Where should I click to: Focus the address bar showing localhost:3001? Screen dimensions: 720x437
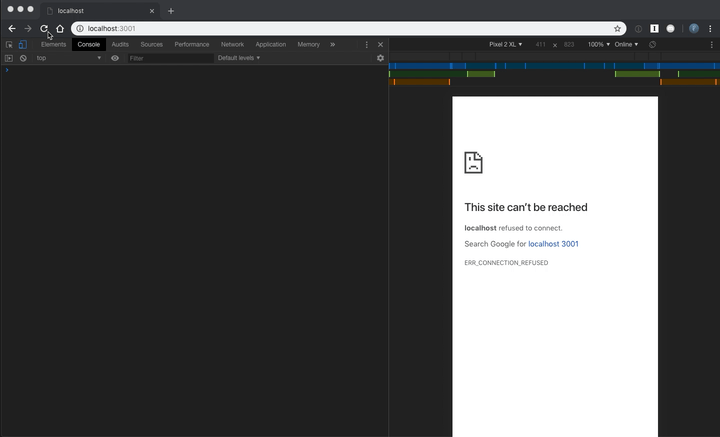click(x=349, y=28)
